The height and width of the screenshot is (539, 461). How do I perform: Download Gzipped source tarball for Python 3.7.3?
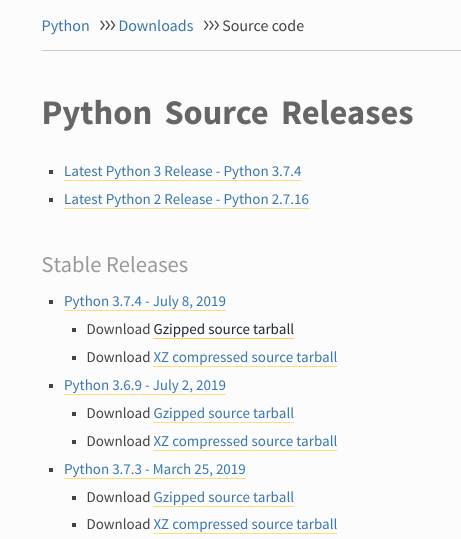223,497
